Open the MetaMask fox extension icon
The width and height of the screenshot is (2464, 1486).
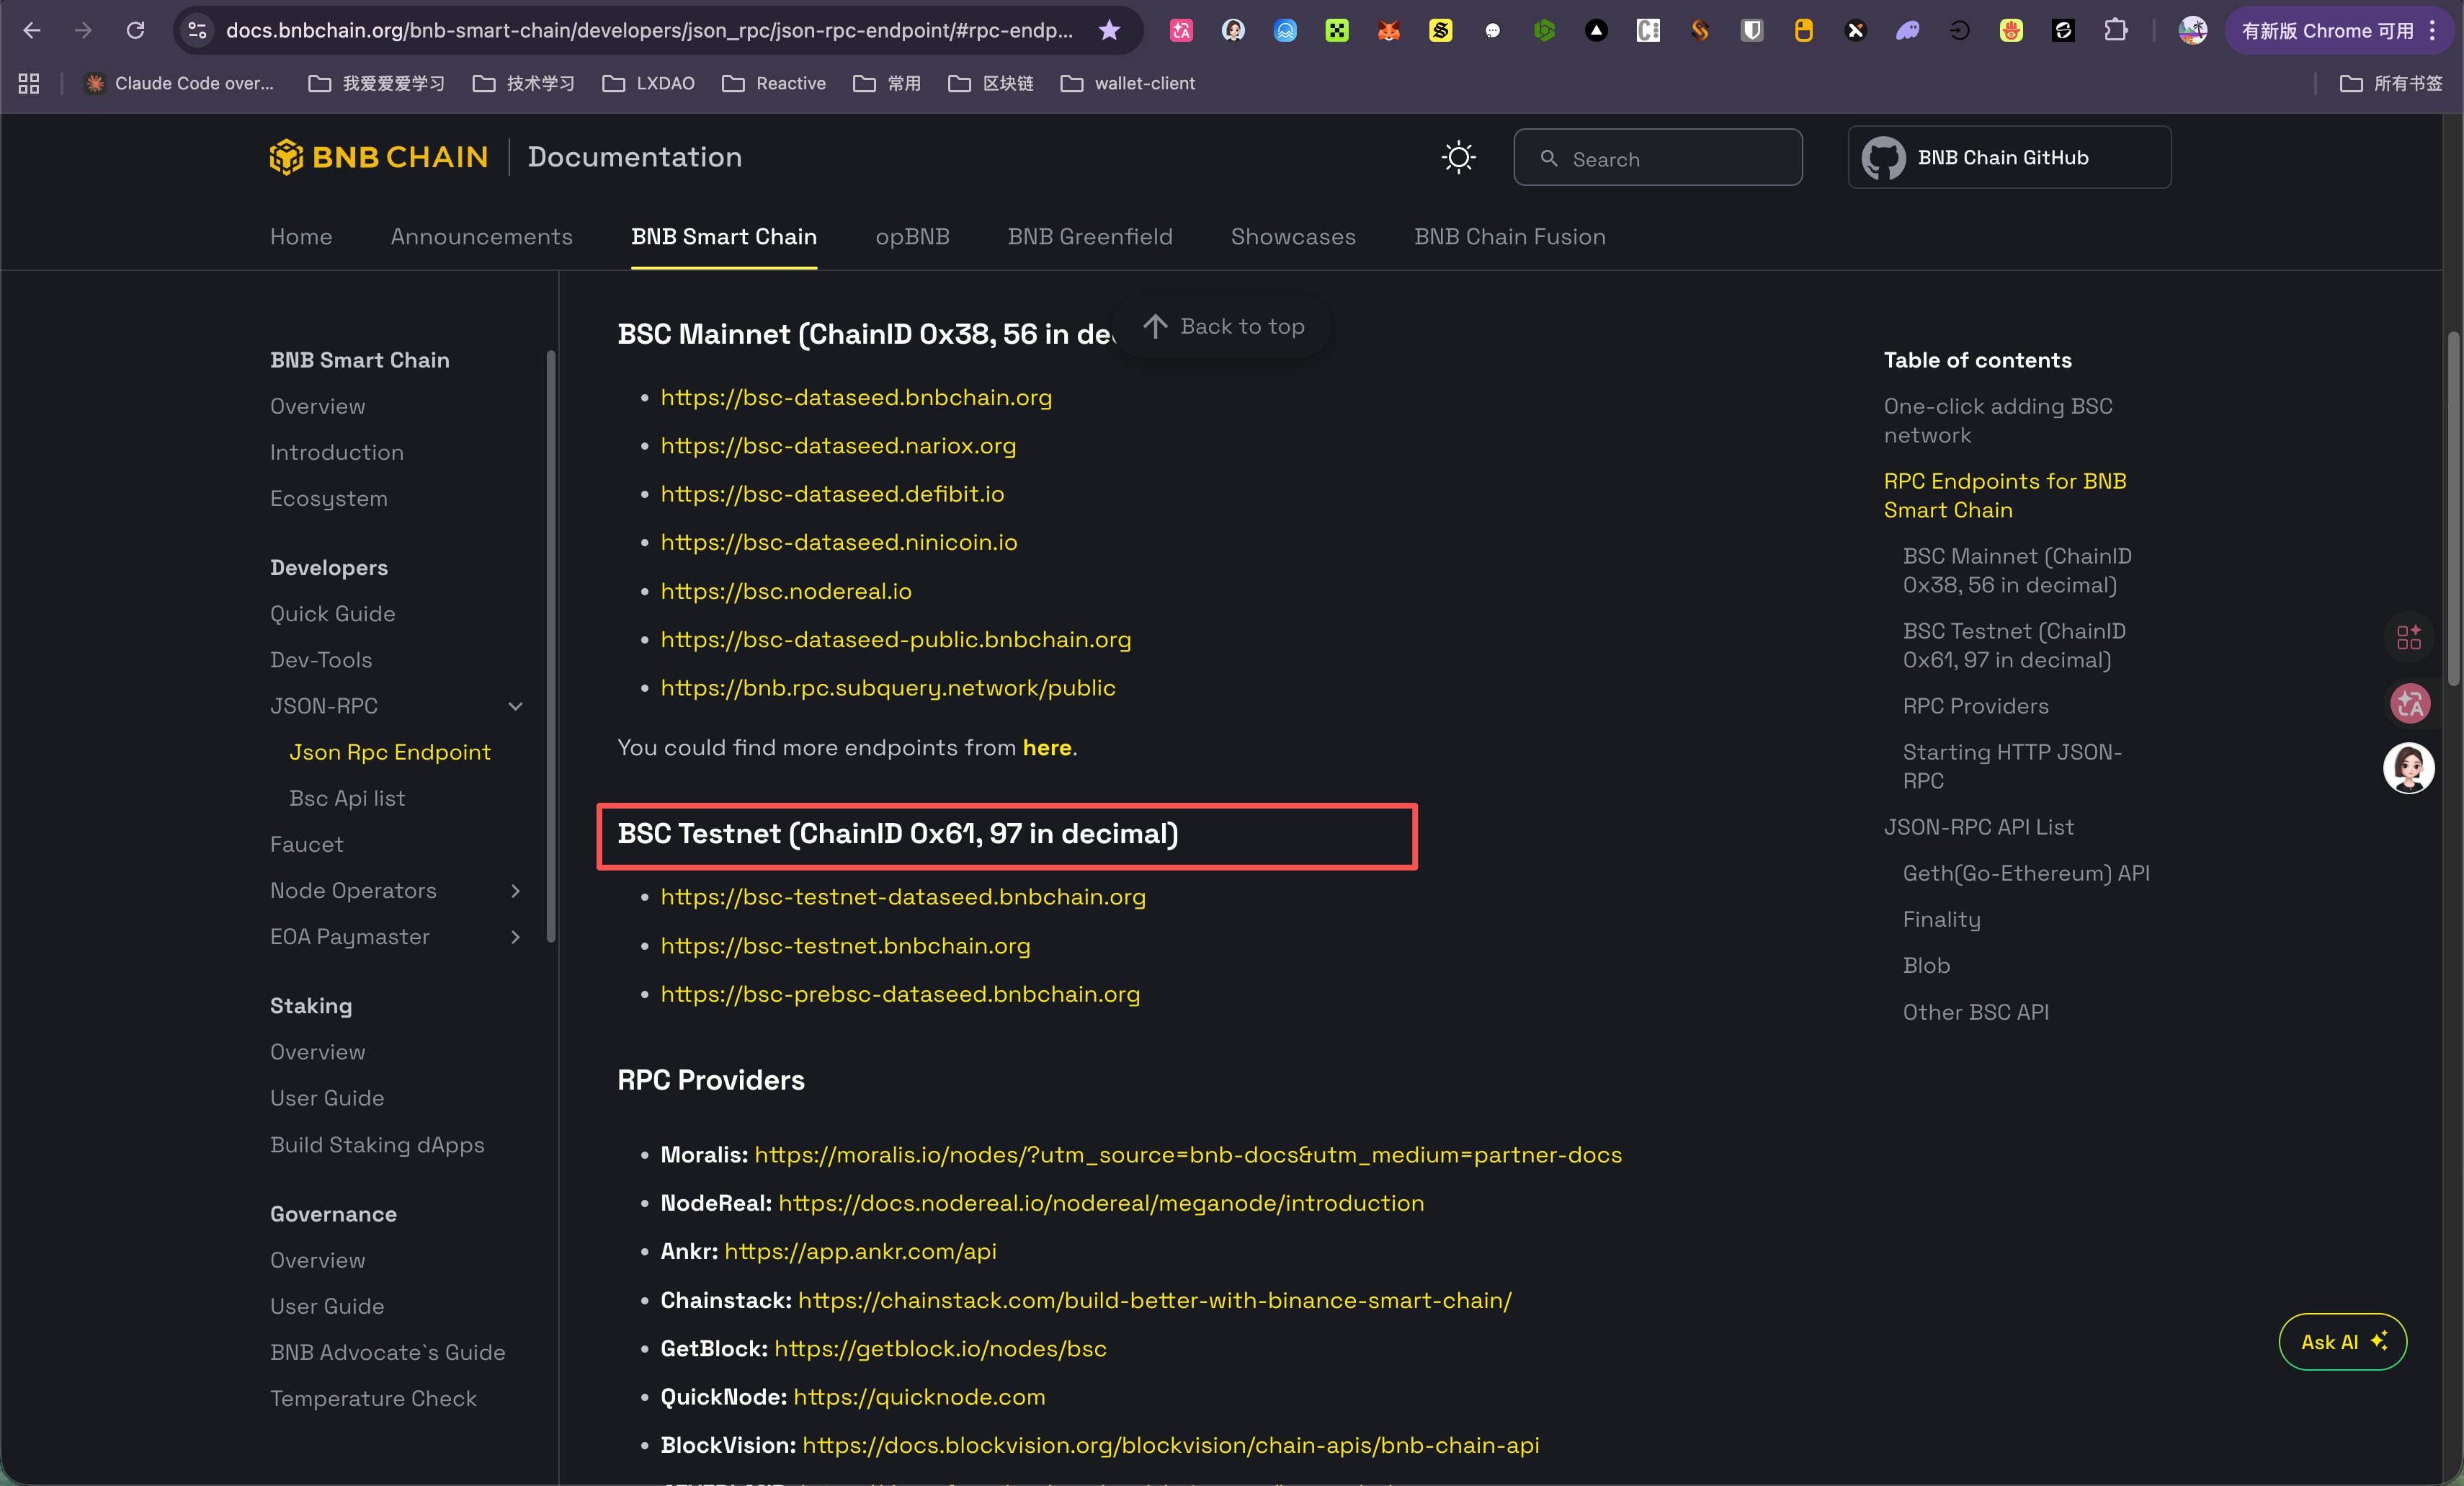[x=1388, y=30]
